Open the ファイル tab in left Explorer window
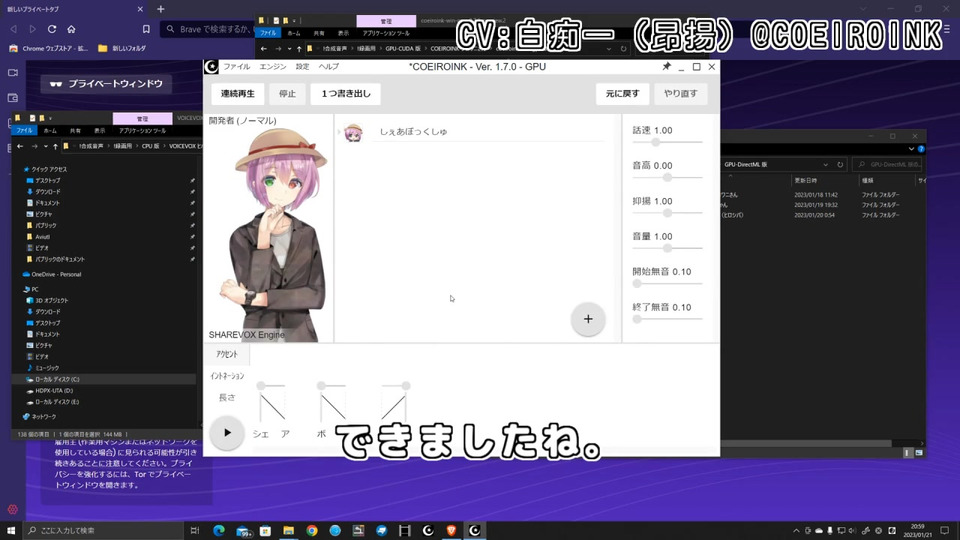 [24, 131]
